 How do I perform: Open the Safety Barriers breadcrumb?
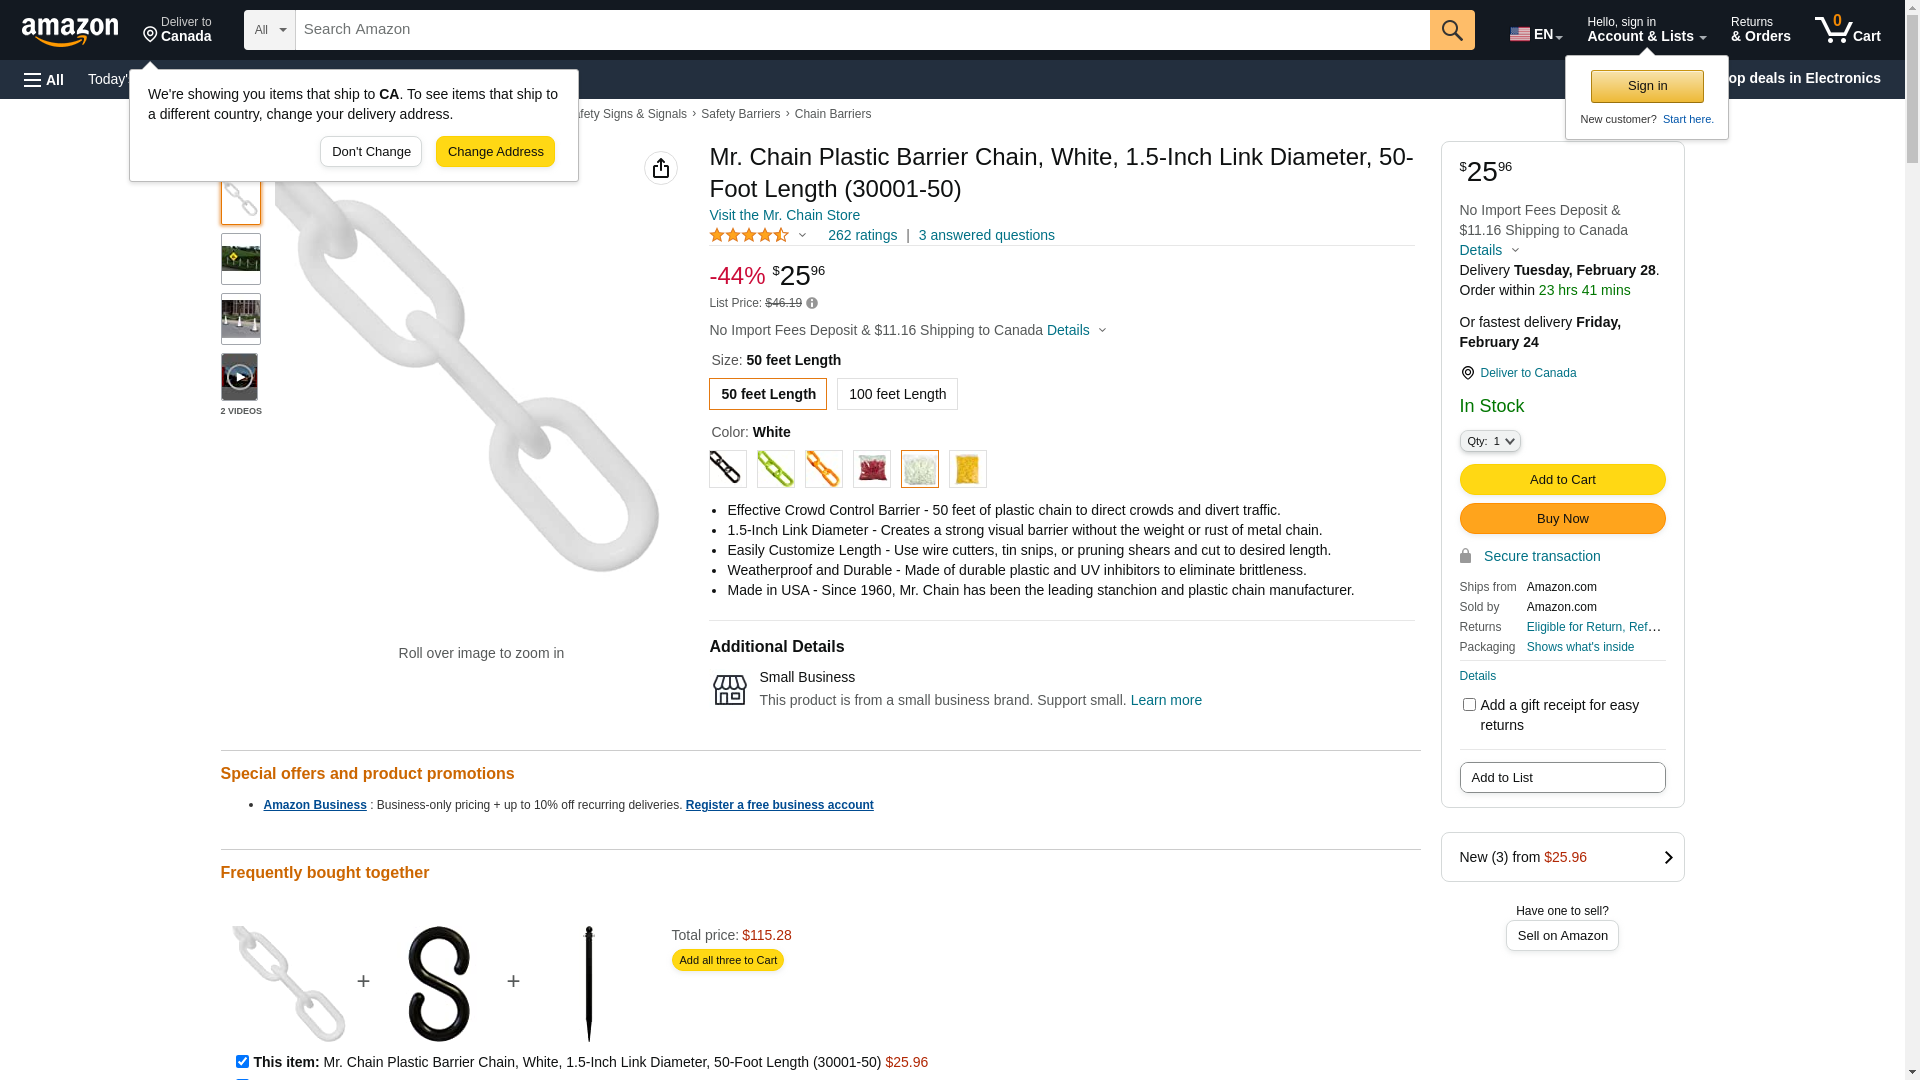click(740, 114)
